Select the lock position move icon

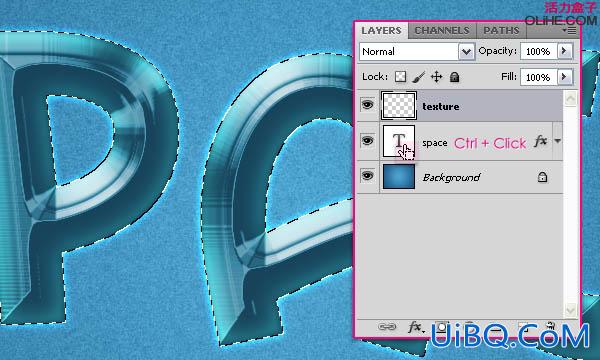click(x=436, y=77)
